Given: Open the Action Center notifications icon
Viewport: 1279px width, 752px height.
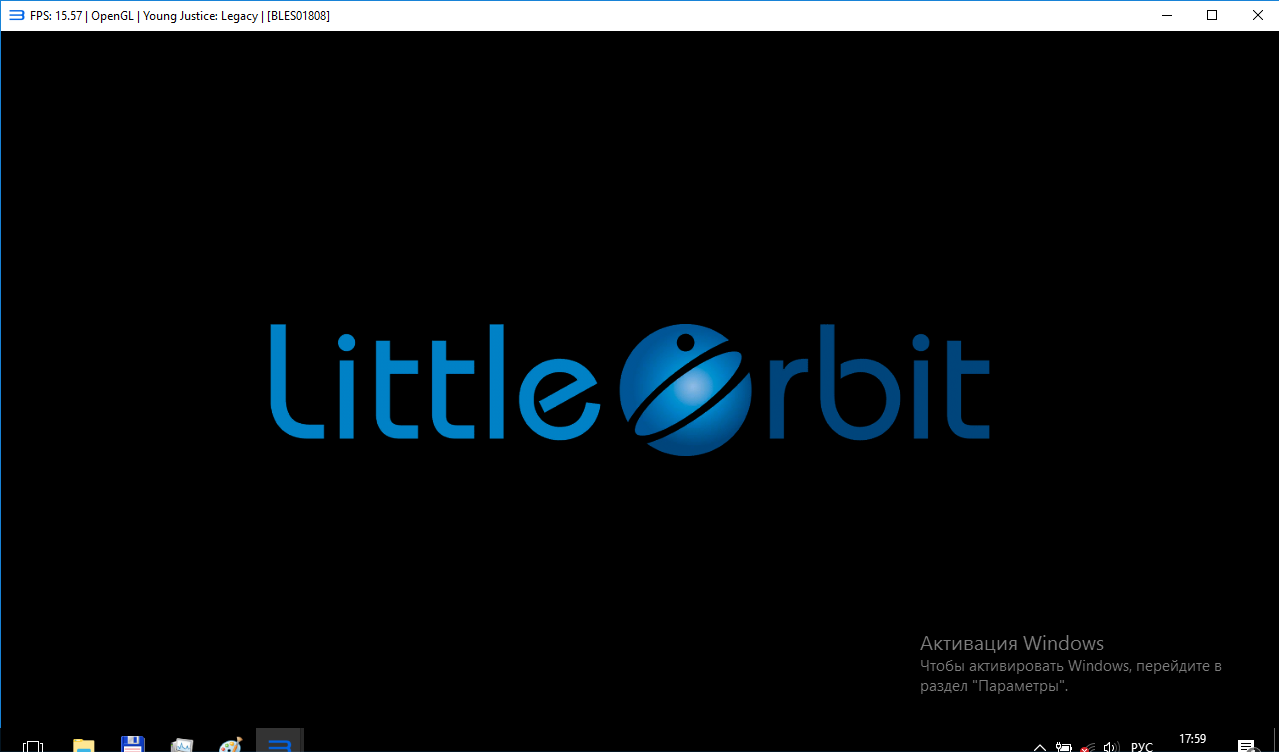Looking at the screenshot, I should [1246, 745].
